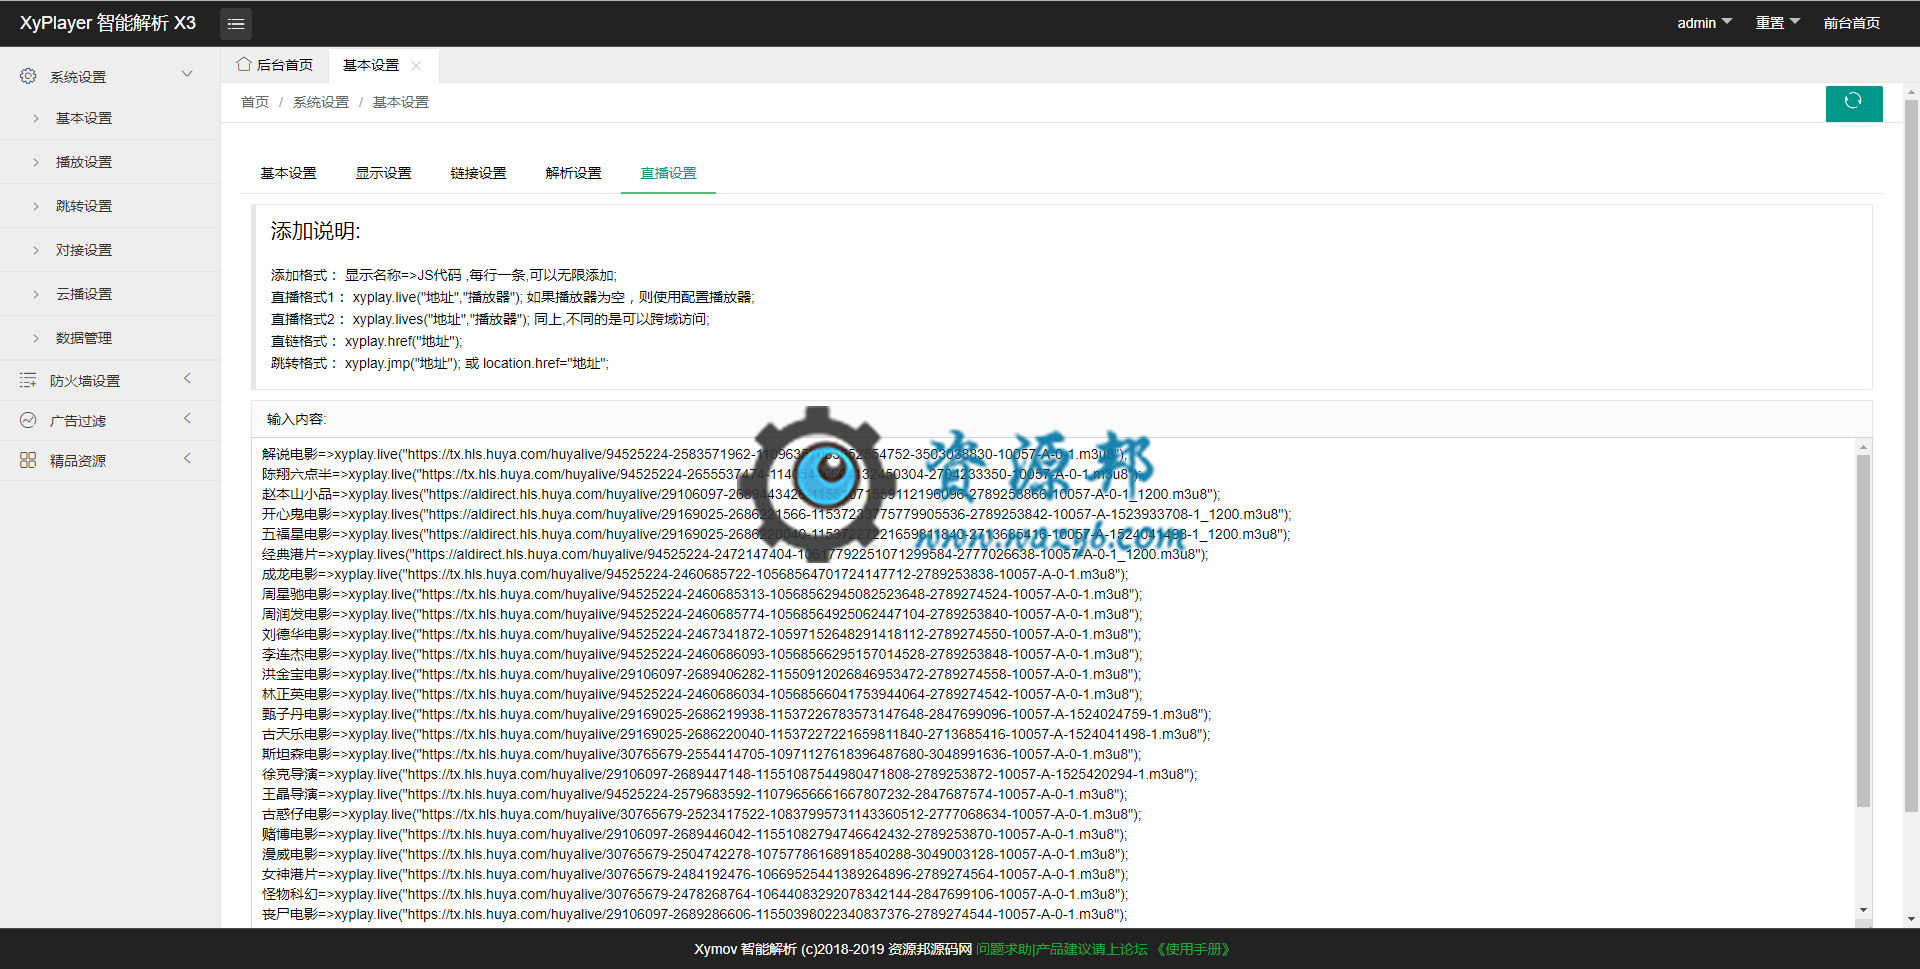Click the 赌博电影 line in textarea
Image resolution: width=1920 pixels, height=969 pixels.
(x=695, y=834)
